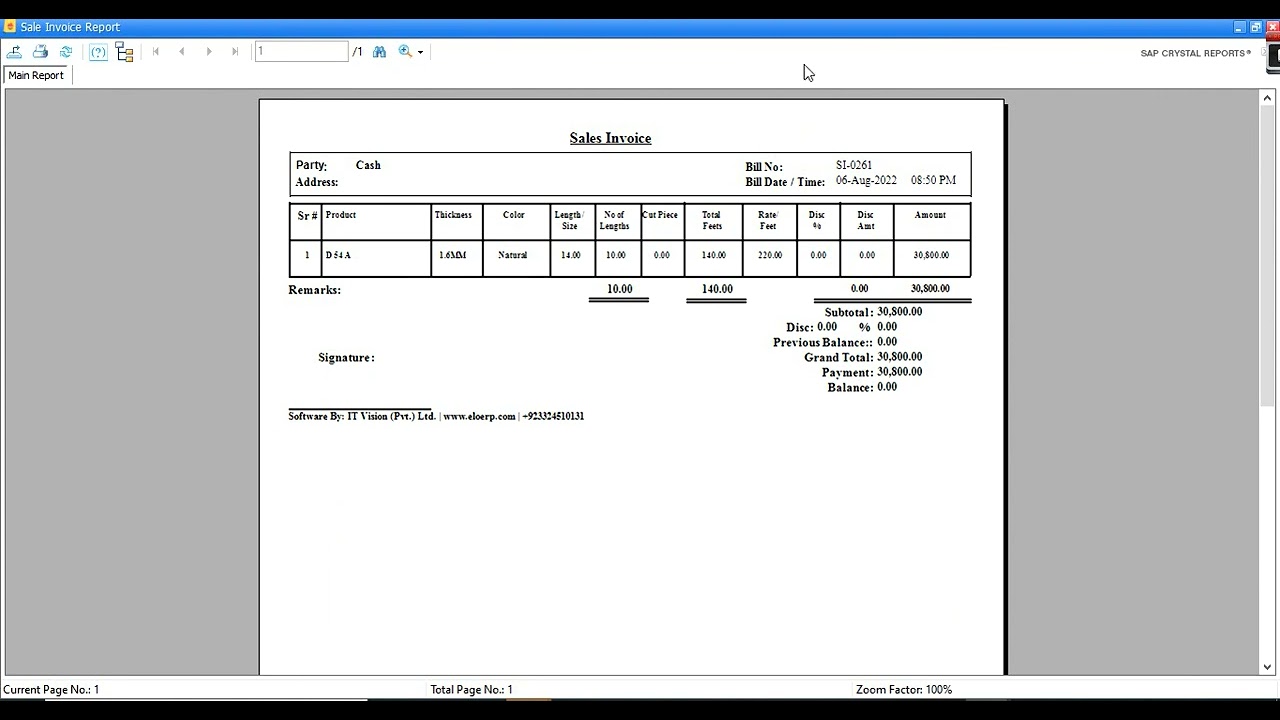This screenshot has width=1280, height=720.
Task: Select bill number SI-0261
Action: (854, 165)
